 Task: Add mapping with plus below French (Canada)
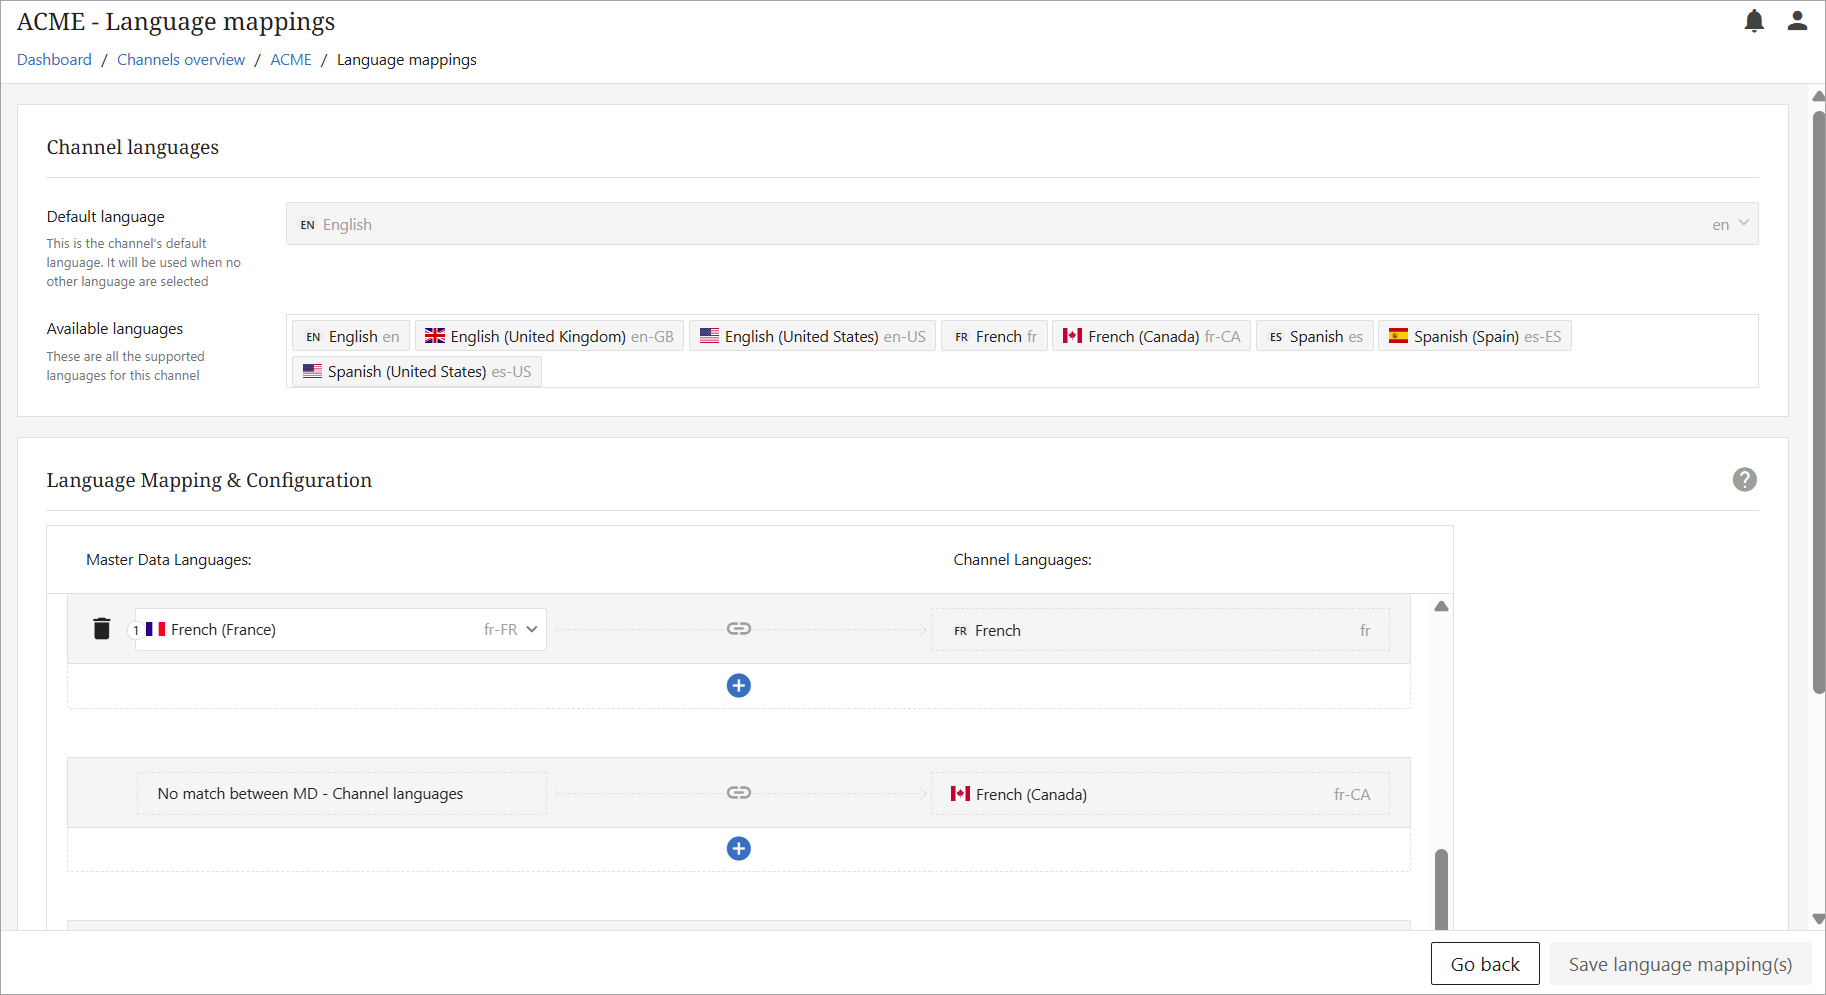pos(739,849)
